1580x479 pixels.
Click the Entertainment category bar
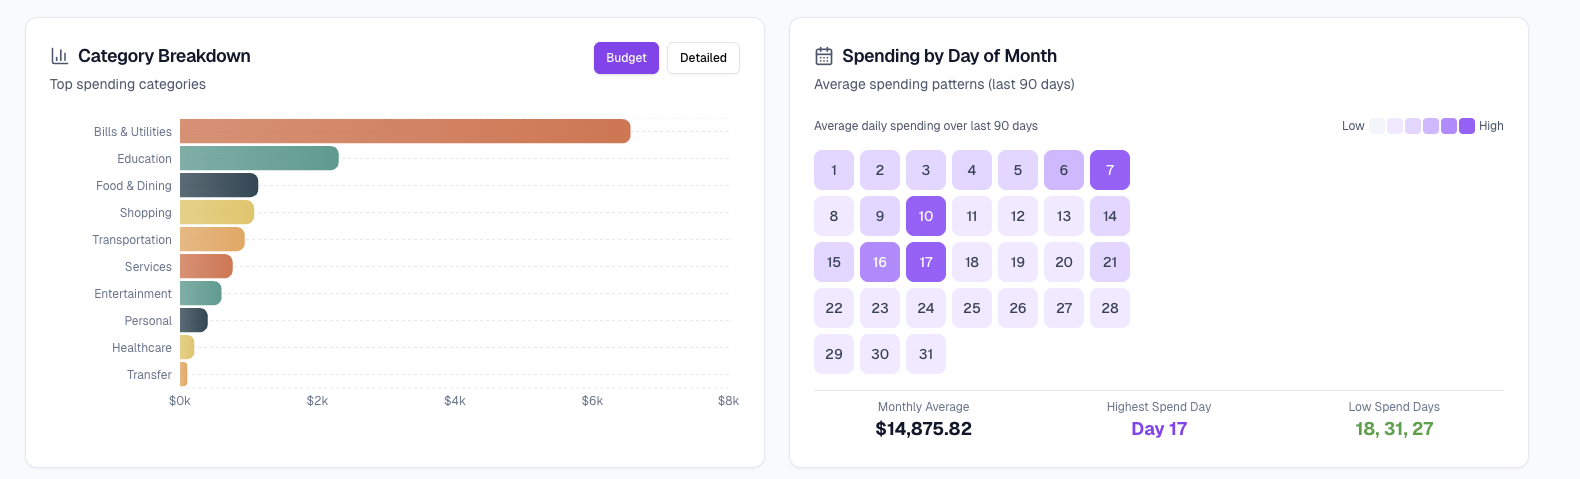tap(201, 293)
